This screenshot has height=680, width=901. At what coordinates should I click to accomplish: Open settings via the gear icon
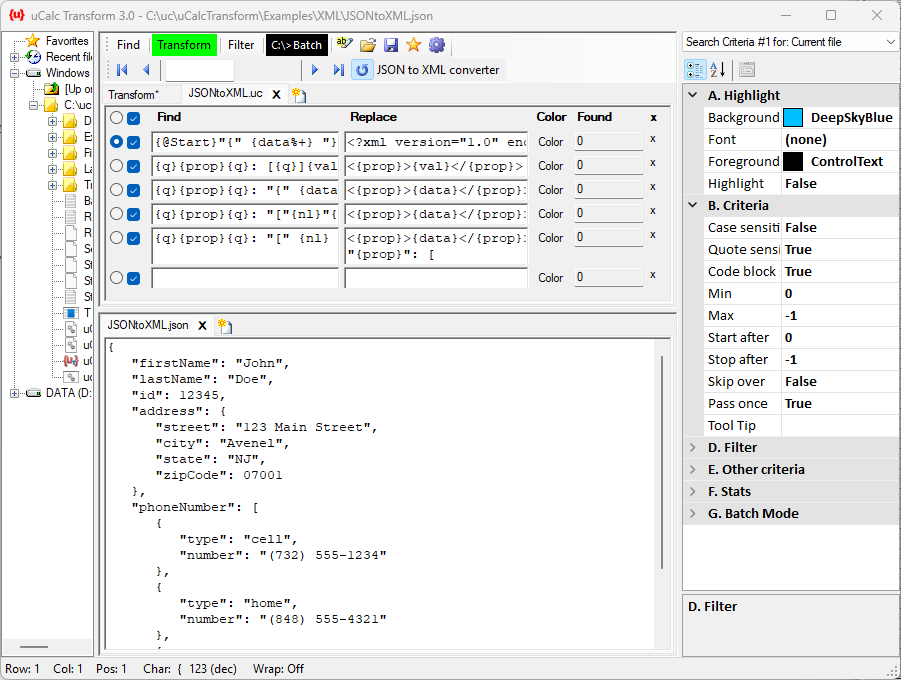point(437,45)
